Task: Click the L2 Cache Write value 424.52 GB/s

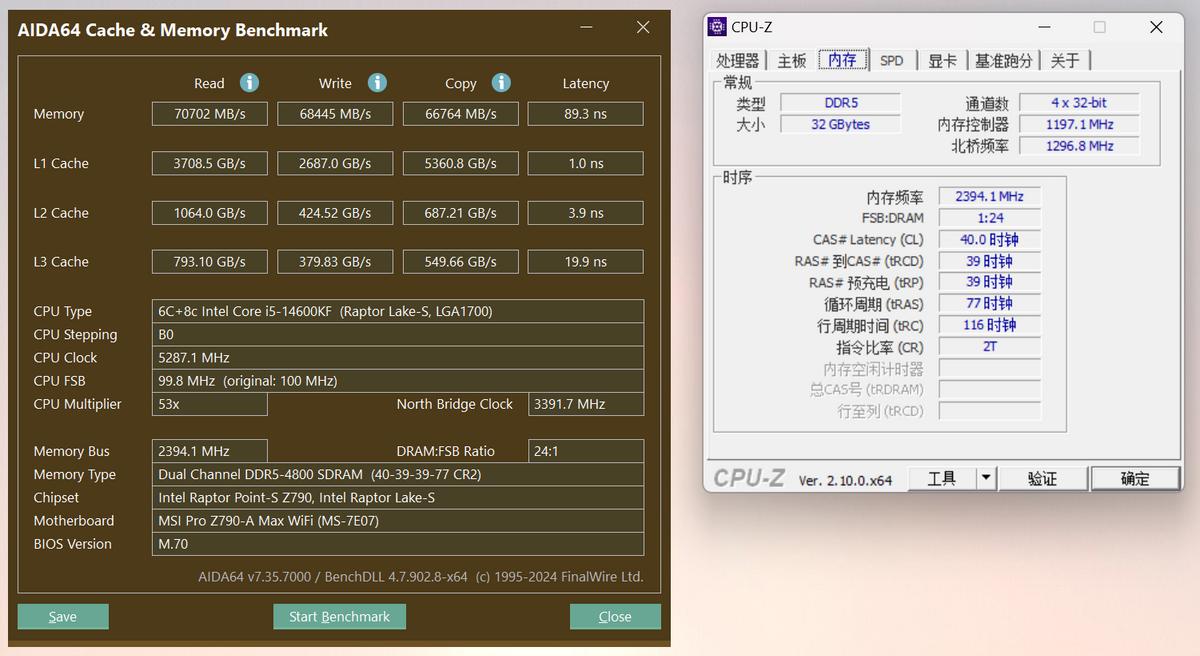Action: (x=335, y=213)
